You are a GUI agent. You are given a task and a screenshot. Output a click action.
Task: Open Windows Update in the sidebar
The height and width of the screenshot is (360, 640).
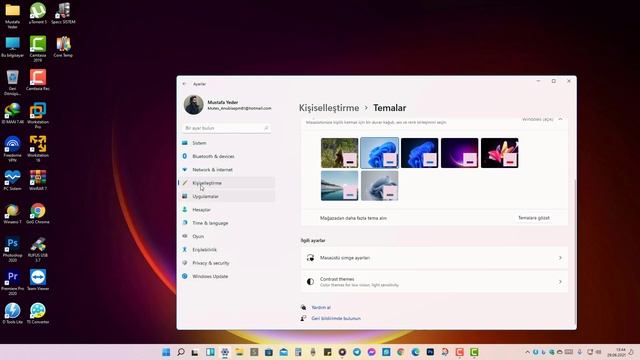pyautogui.click(x=227, y=276)
